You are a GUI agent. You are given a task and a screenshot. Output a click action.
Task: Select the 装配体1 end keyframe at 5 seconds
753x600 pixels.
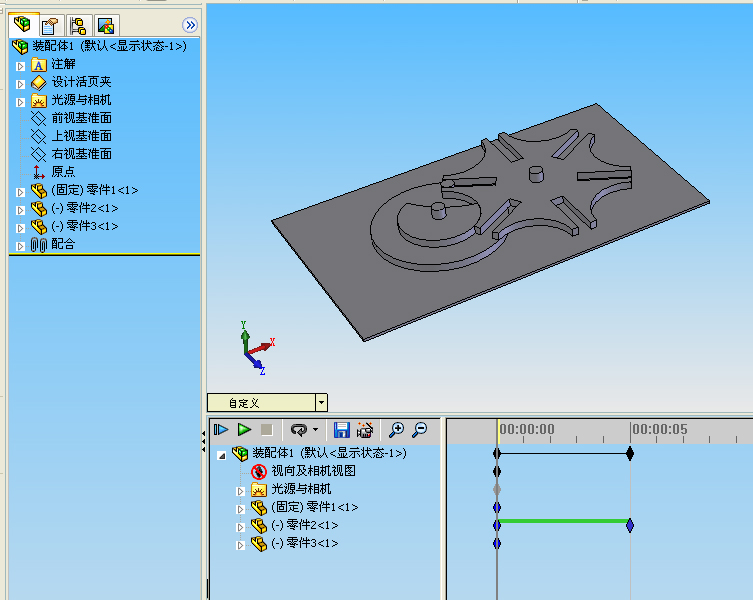(x=630, y=453)
